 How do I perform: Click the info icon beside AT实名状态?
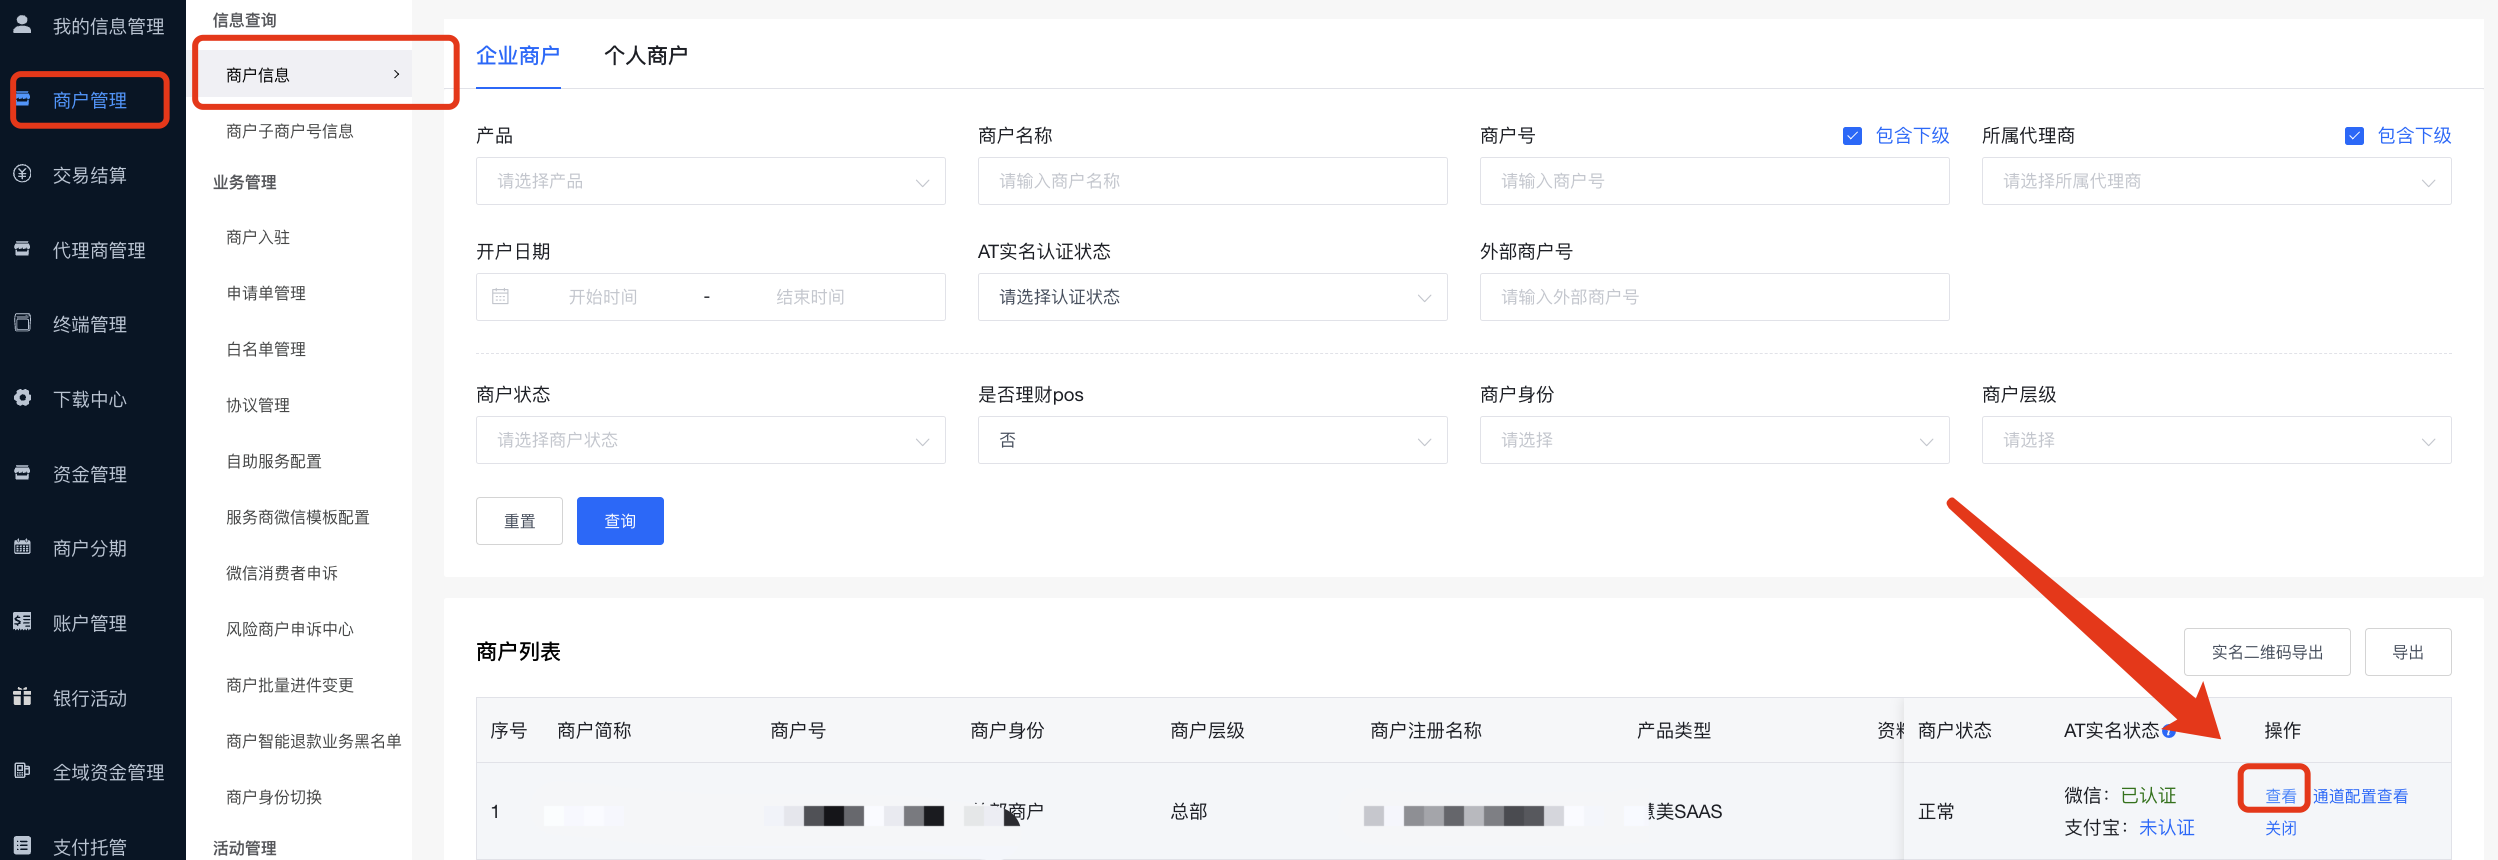(x=2169, y=731)
